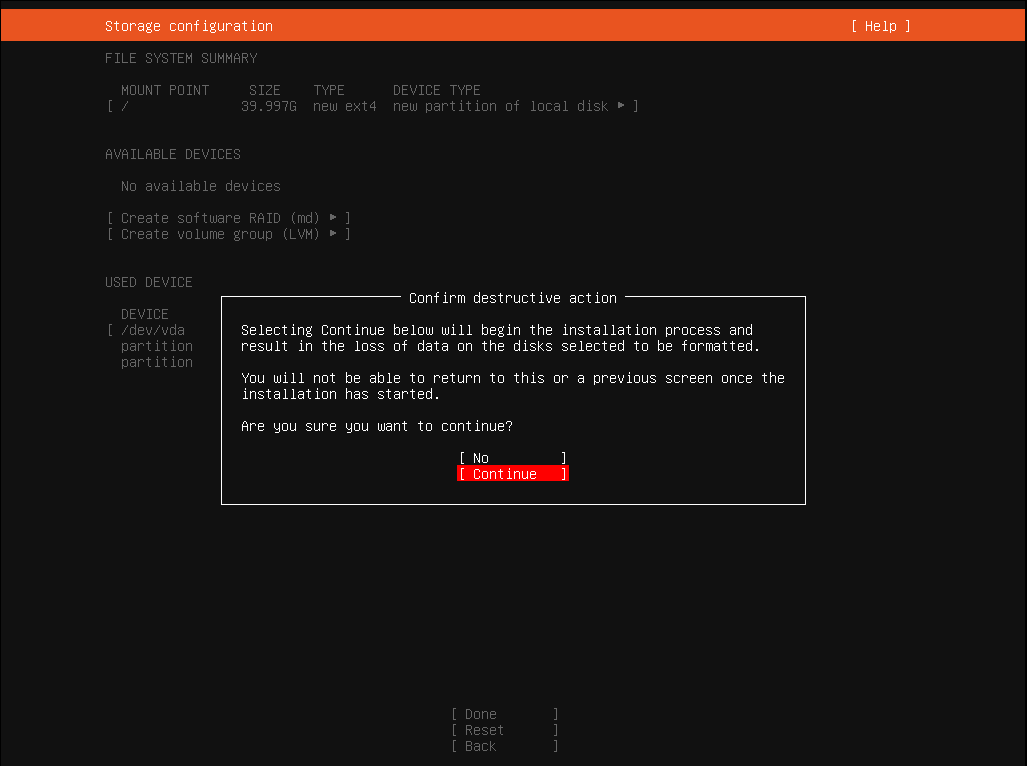Open the Help menu in the title bar
Viewport: 1027px width, 766px height.
[x=880, y=26]
